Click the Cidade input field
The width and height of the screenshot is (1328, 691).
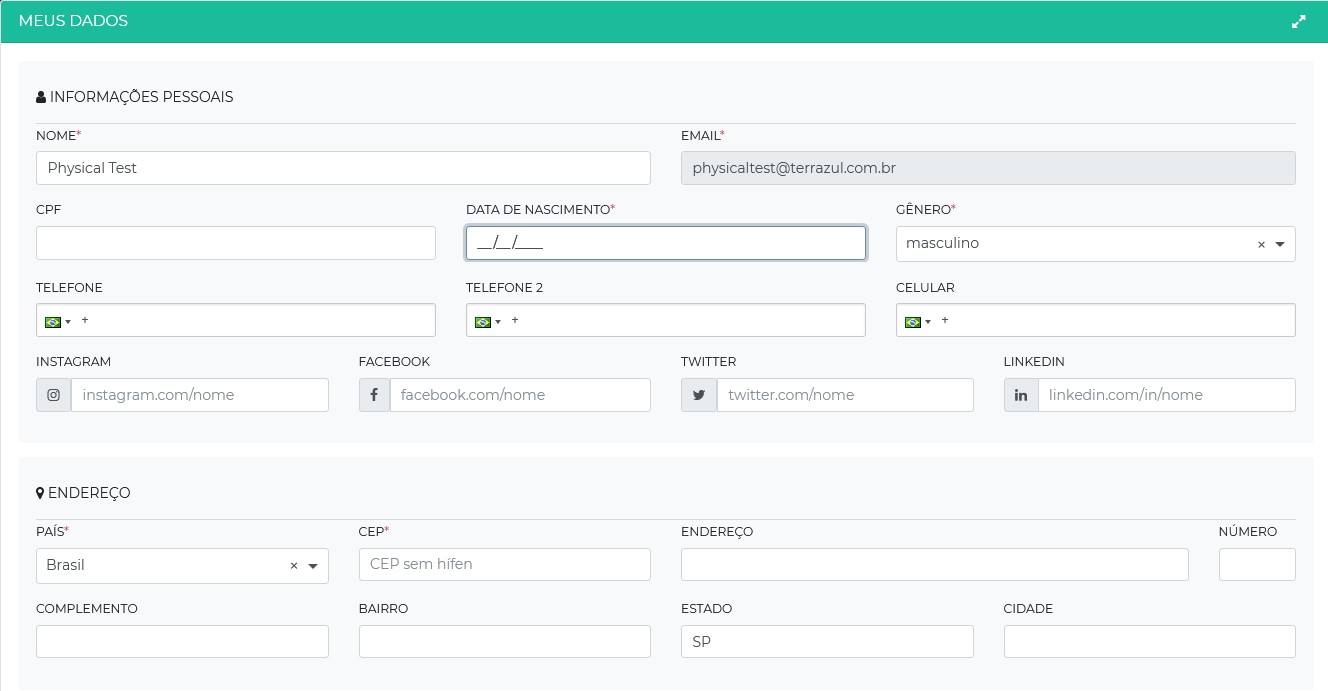click(1149, 642)
